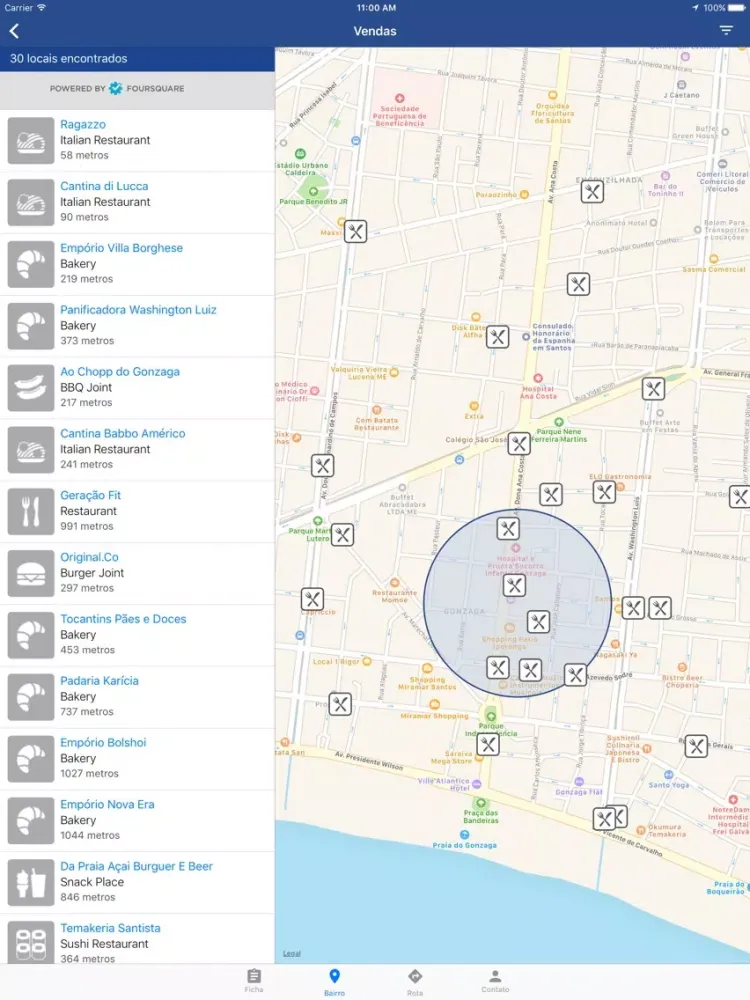Click the croissant icon beside Empório Villa Borghese
The image size is (750, 1000).
click(x=31, y=264)
